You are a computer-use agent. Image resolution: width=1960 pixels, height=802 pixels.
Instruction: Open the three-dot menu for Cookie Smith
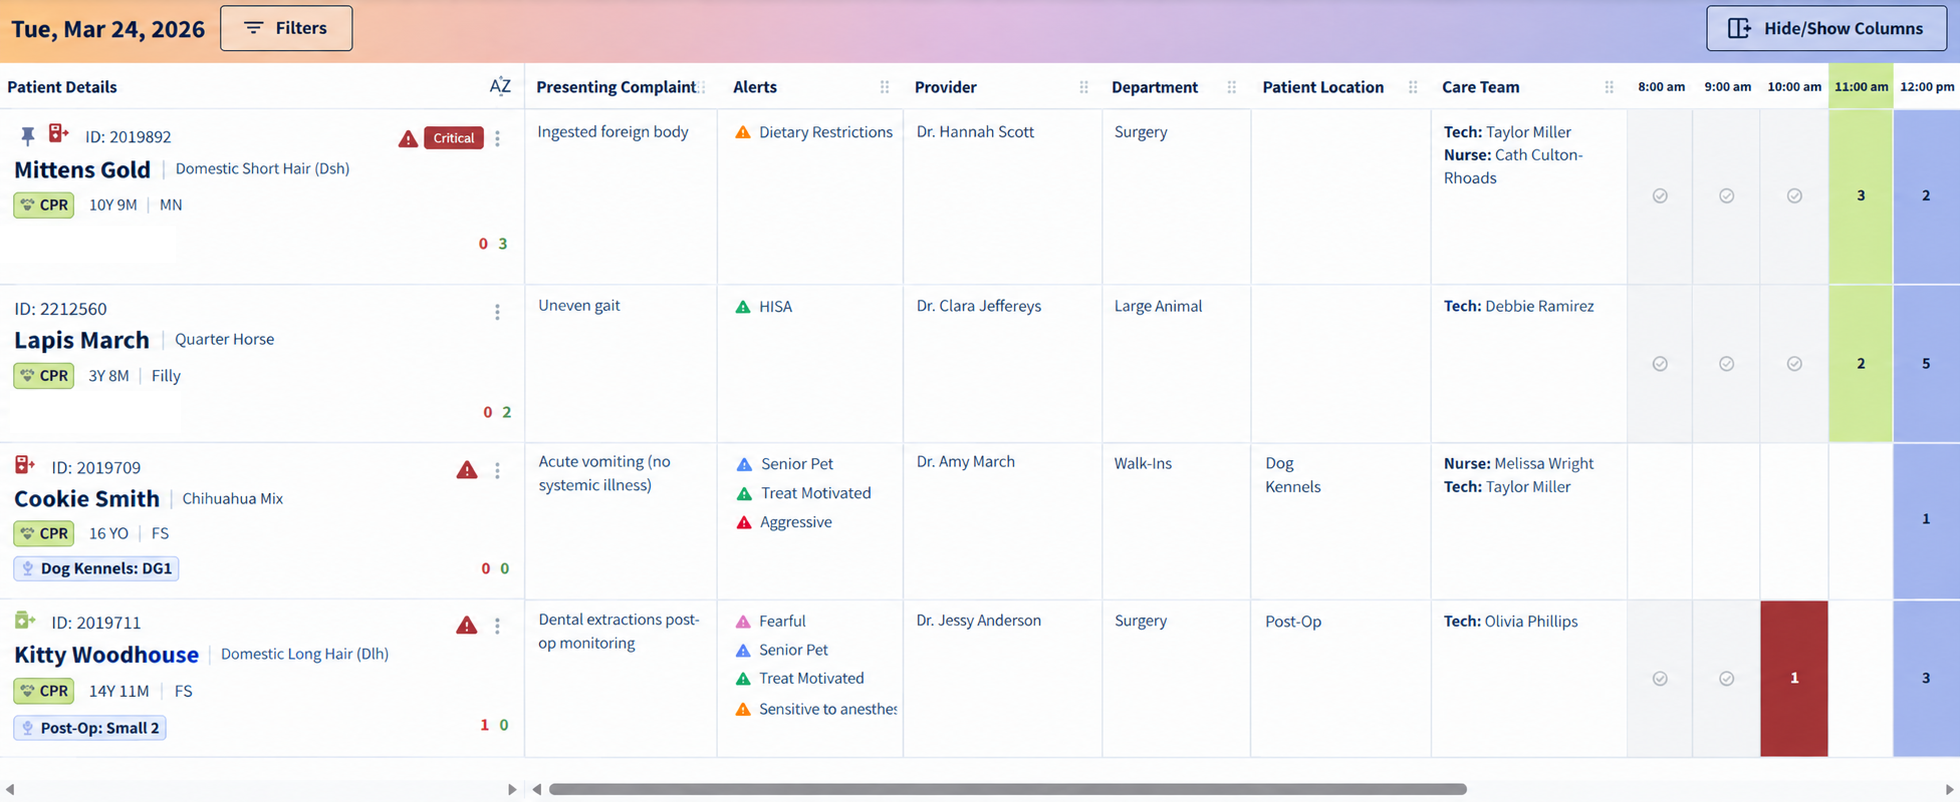497,470
